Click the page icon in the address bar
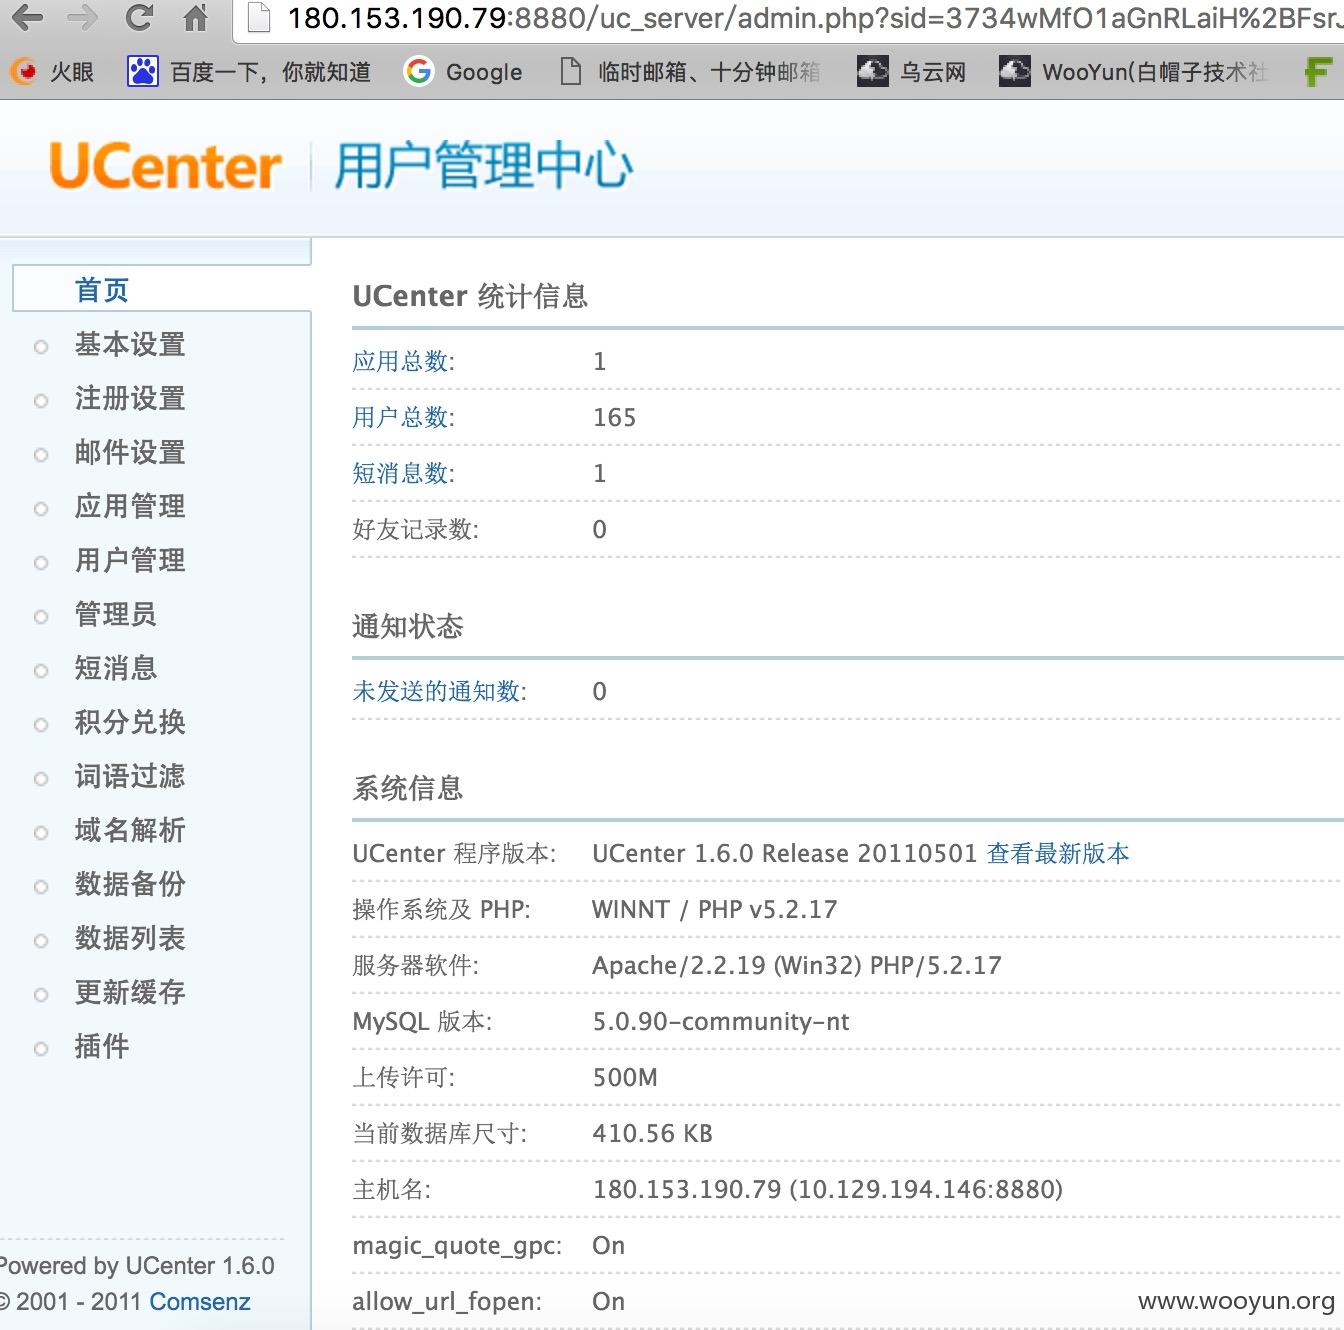Screen dimensions: 1344x1330 point(259,18)
